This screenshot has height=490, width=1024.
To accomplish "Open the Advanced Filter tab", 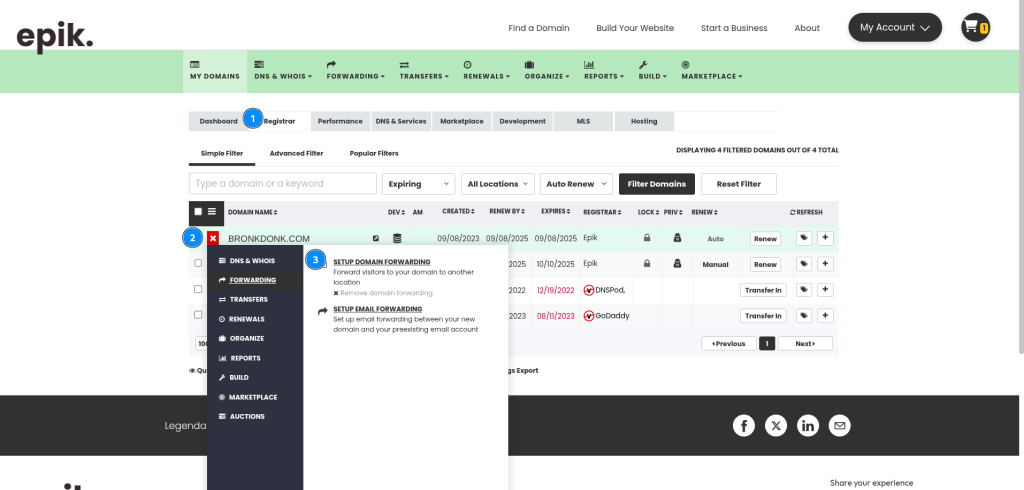I will tap(296, 154).
